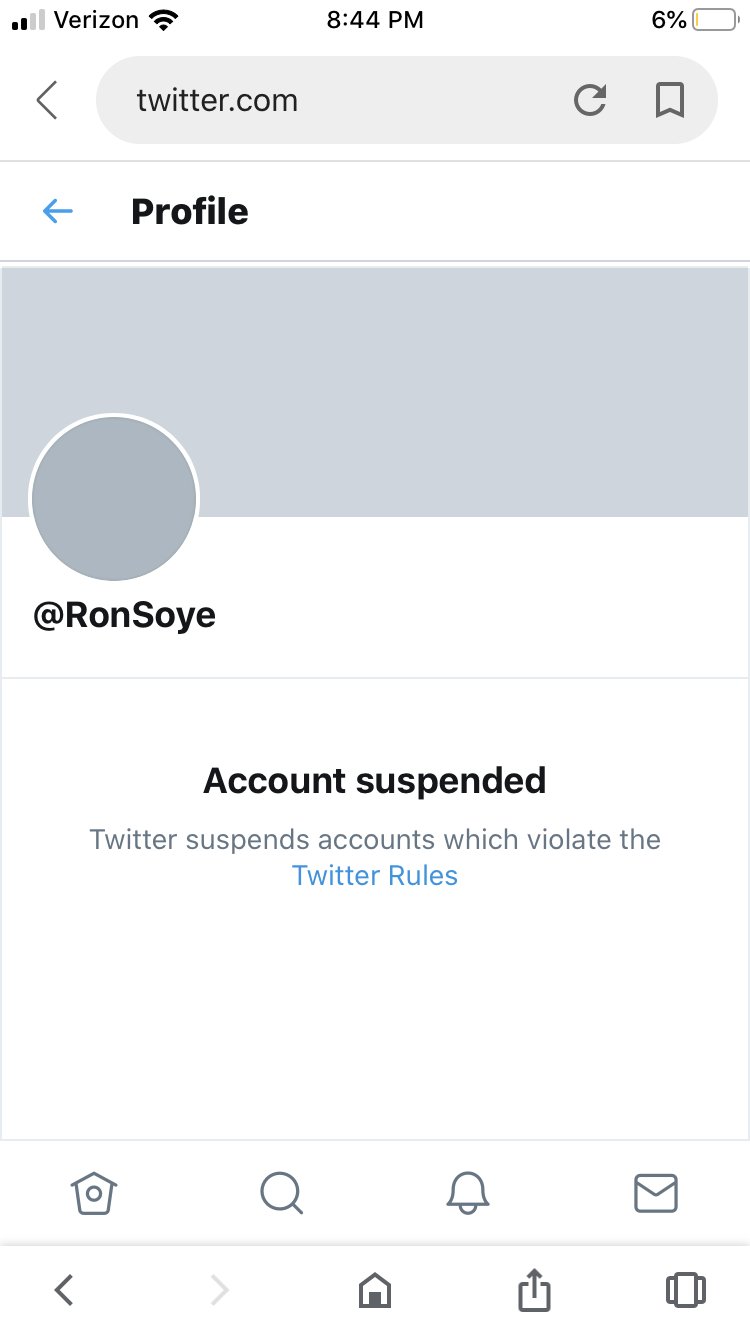Go to browser home page icon
The image size is (750, 1334).
[x=375, y=1290]
